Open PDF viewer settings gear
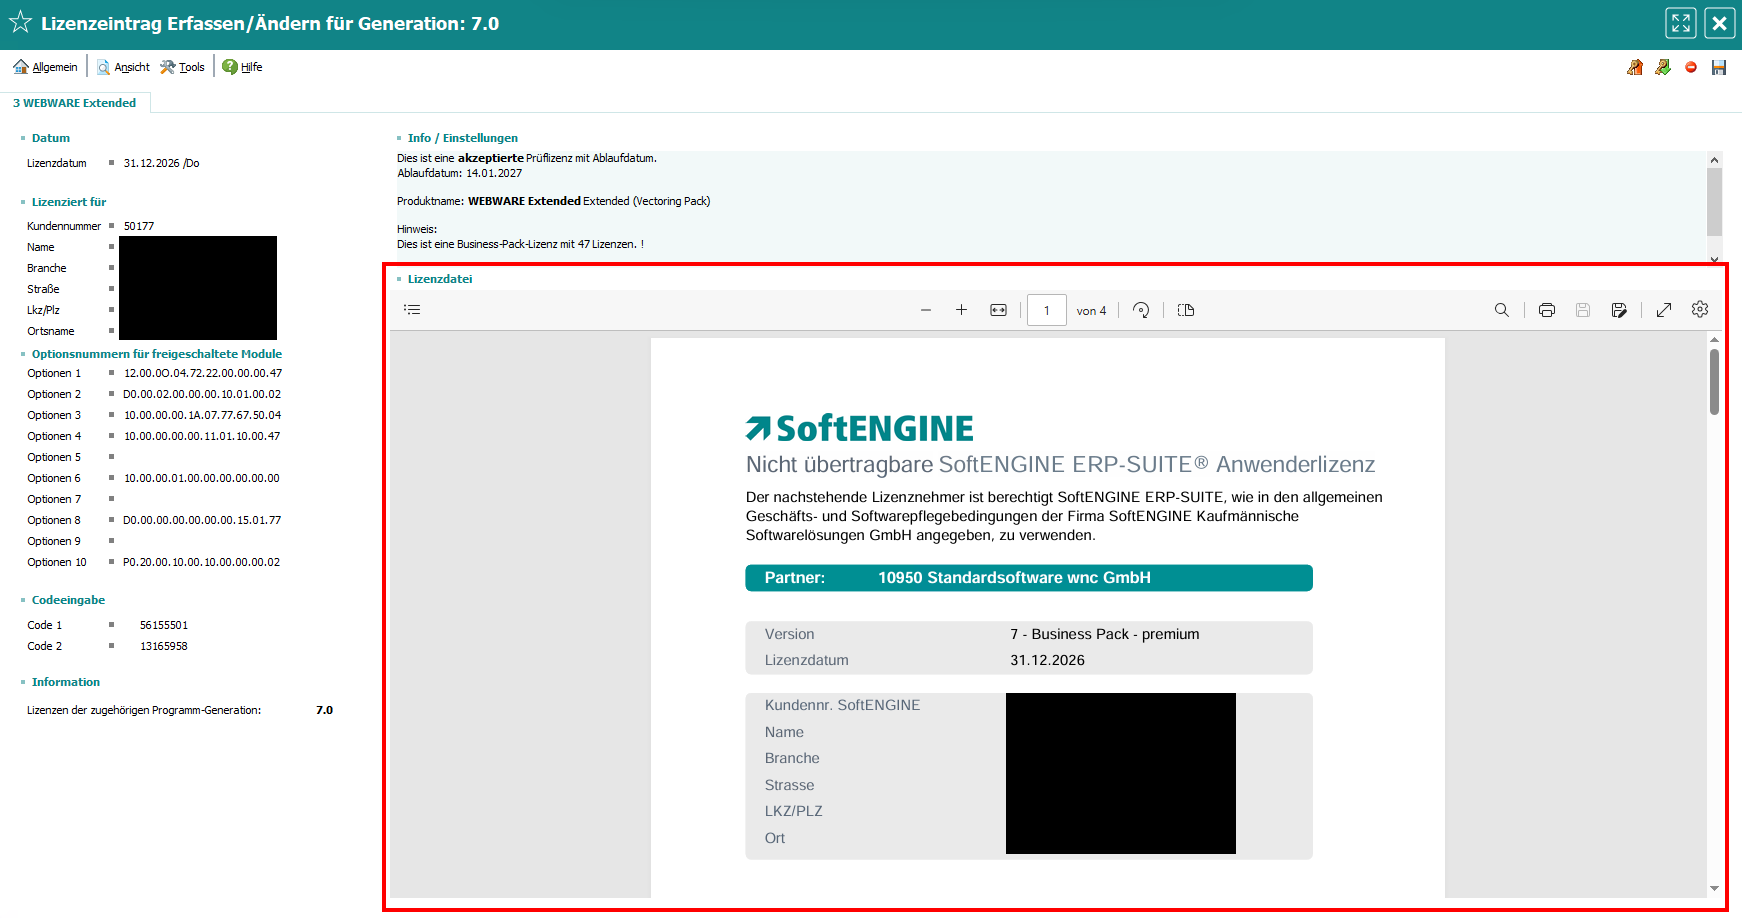The height and width of the screenshot is (919, 1742). click(x=1700, y=310)
